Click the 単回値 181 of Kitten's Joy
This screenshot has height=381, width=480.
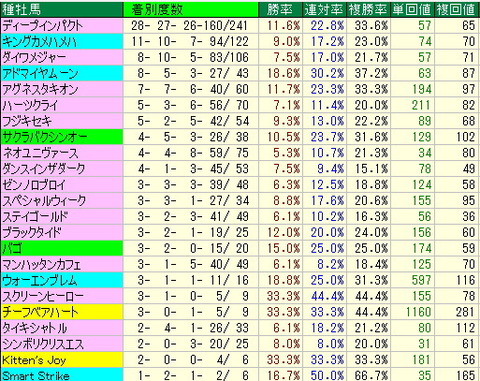click(x=421, y=360)
